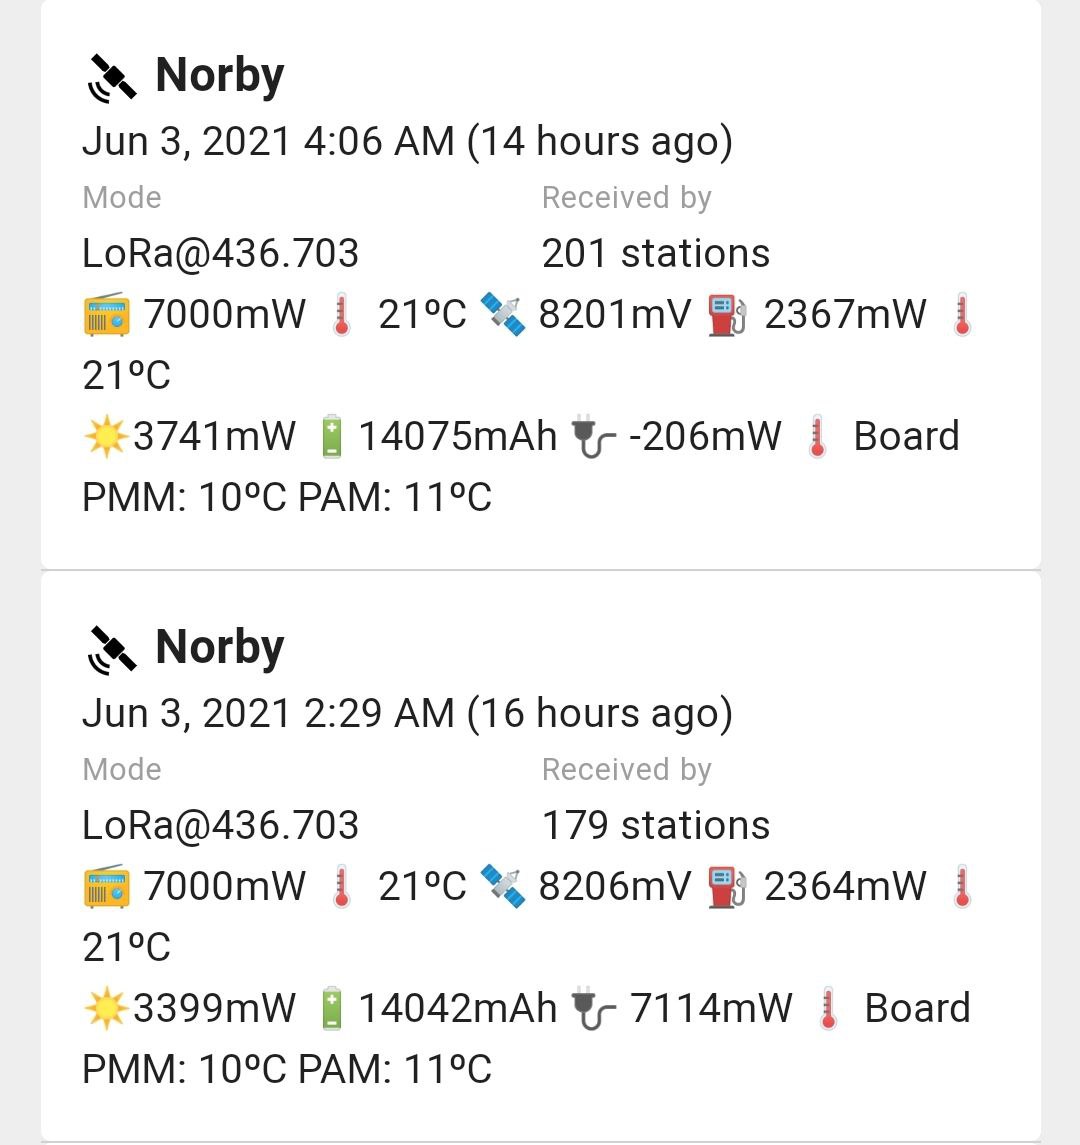Click the radio icon next to 7000mW in the 4:06 AM card
This screenshot has height=1145, width=1080.
pyautogui.click(x=106, y=314)
